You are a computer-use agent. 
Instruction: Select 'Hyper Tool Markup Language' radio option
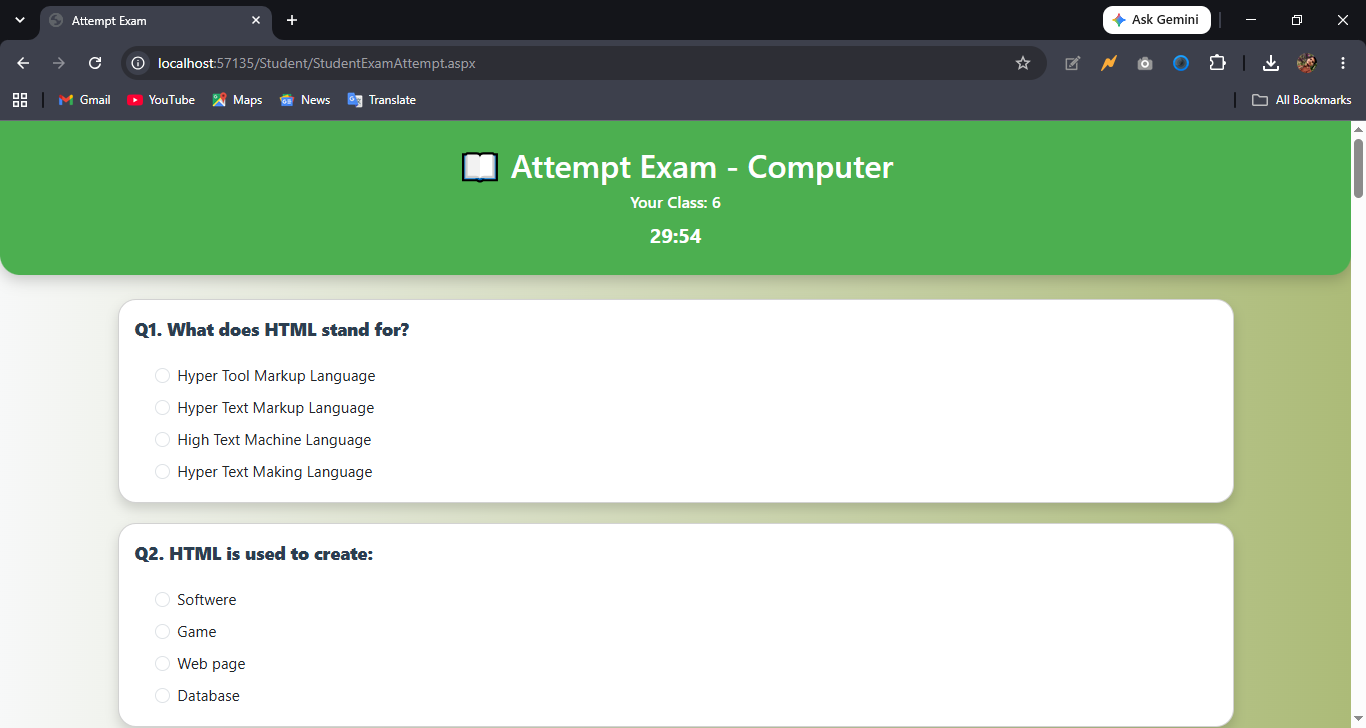pyautogui.click(x=162, y=376)
